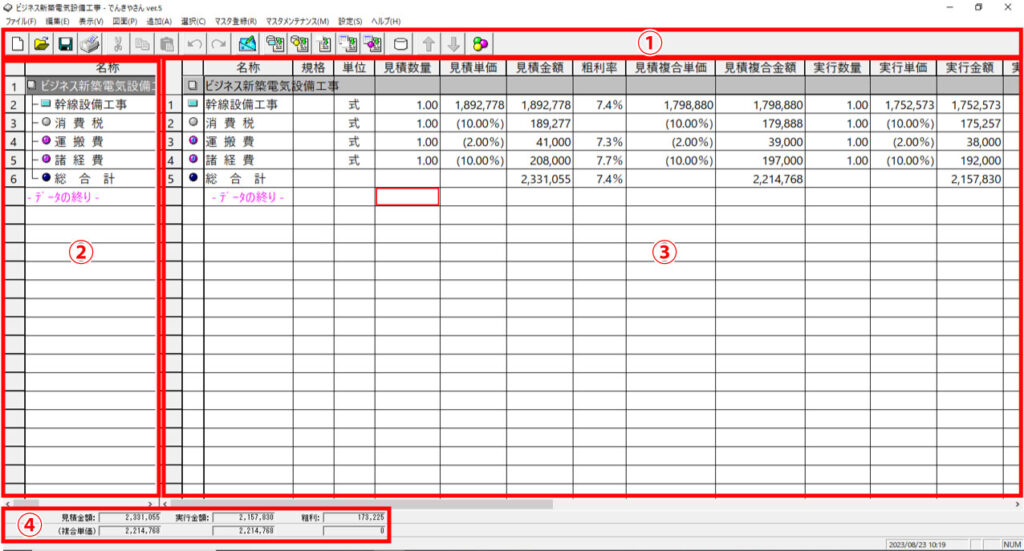Click the database cylinder toolbar icon
1024x551 pixels.
pyautogui.click(x=401, y=44)
